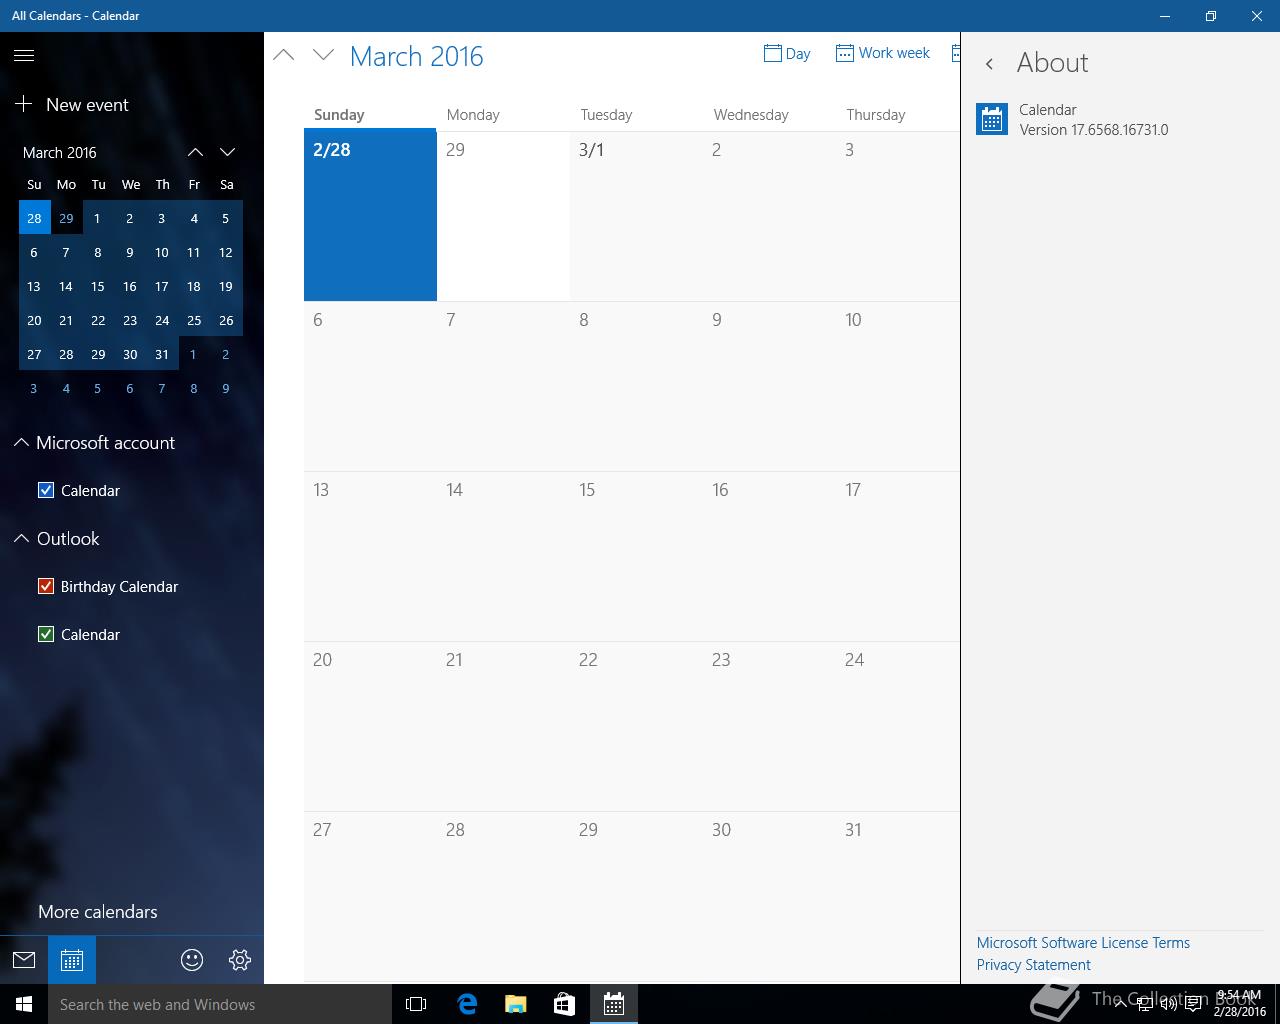Viewport: 1280px width, 1024px height.
Task: Click March 2016 mini calendar header
Action: click(x=60, y=152)
